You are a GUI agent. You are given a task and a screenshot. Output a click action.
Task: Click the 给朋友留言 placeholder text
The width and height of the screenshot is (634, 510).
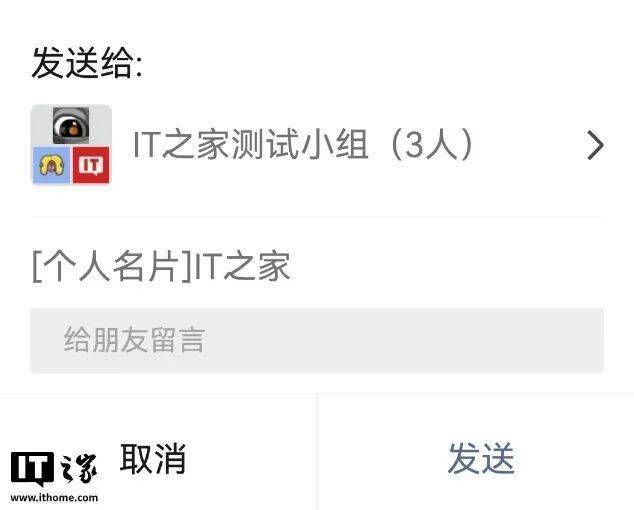pyautogui.click(x=134, y=340)
